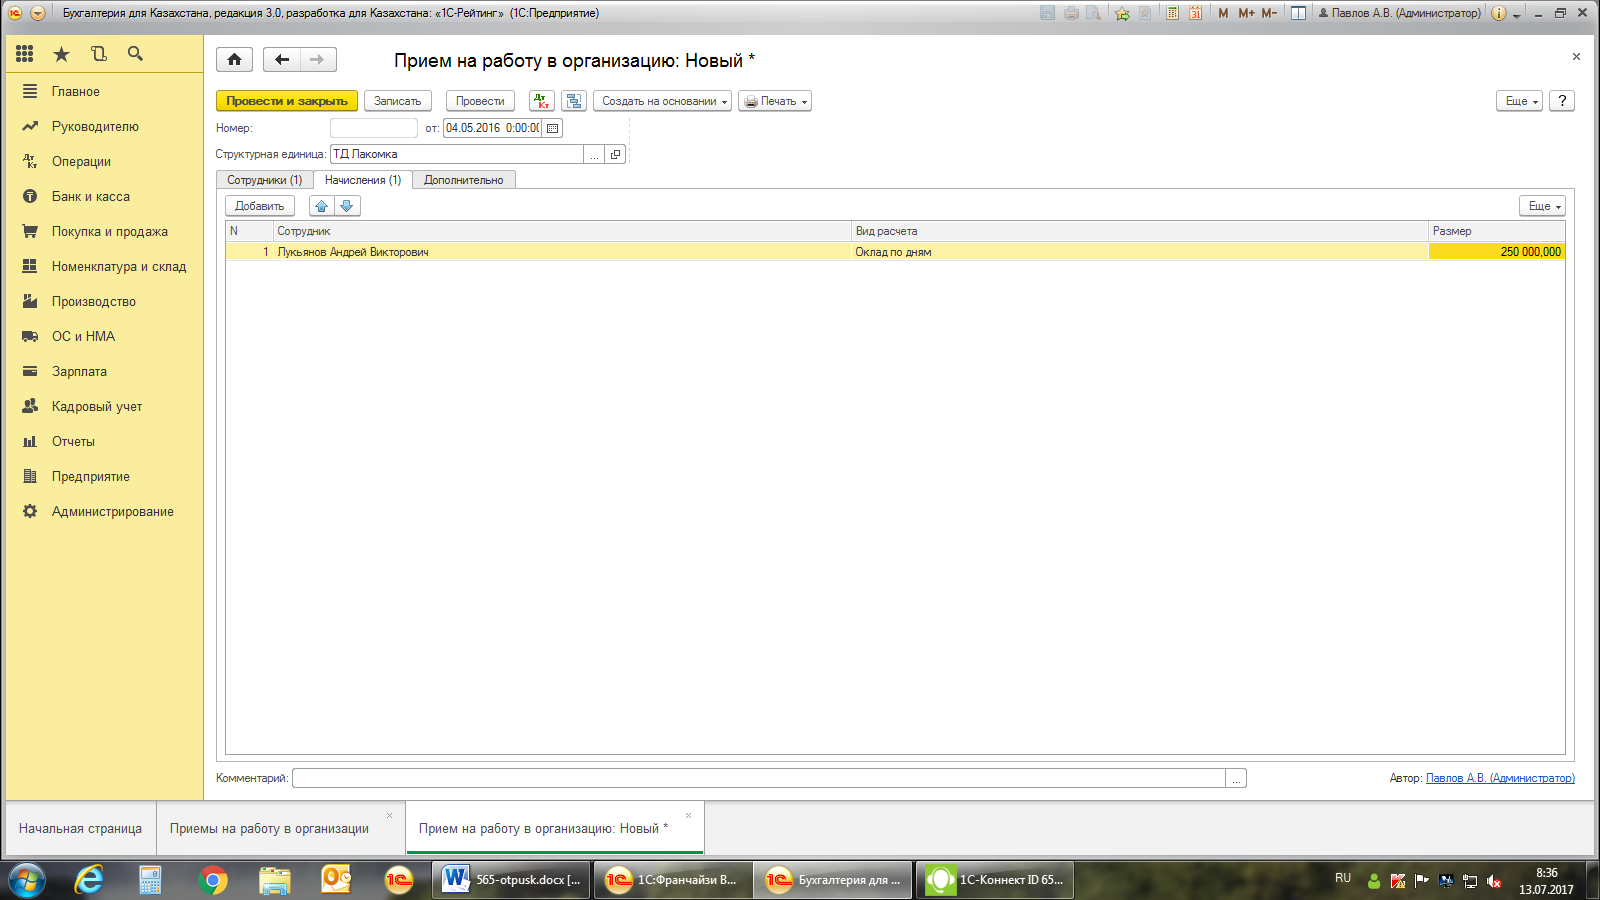The image size is (1600, 900).
Task: Open the Windows Start button
Action: 27,880
